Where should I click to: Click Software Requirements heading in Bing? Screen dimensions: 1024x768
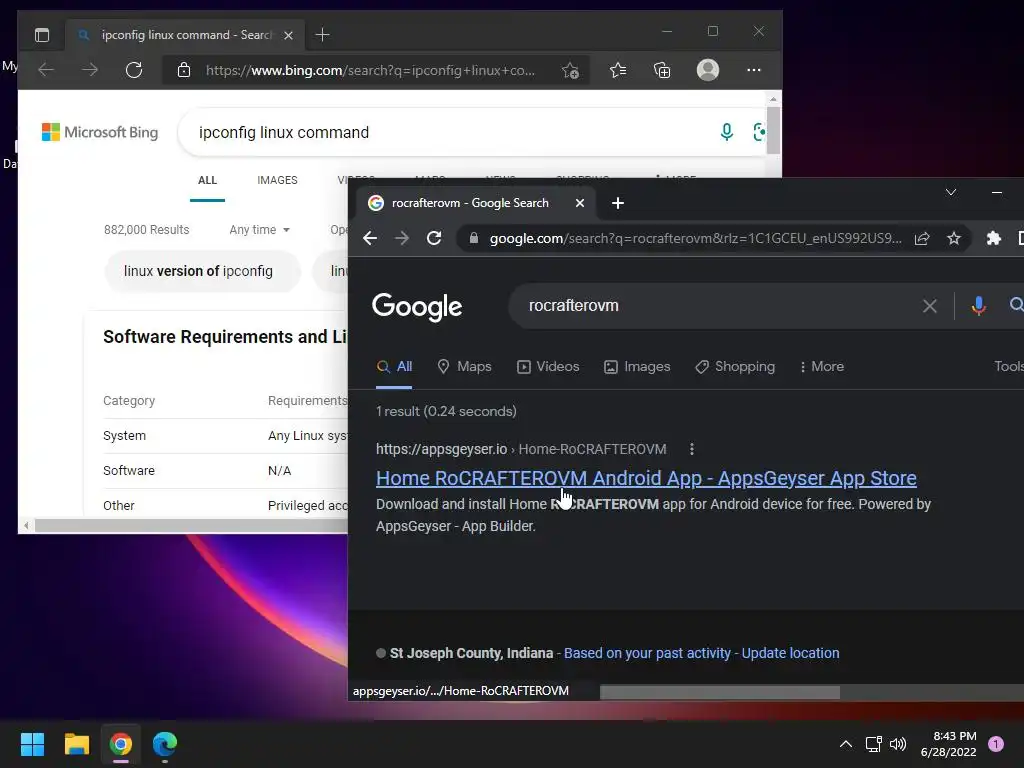point(225,337)
